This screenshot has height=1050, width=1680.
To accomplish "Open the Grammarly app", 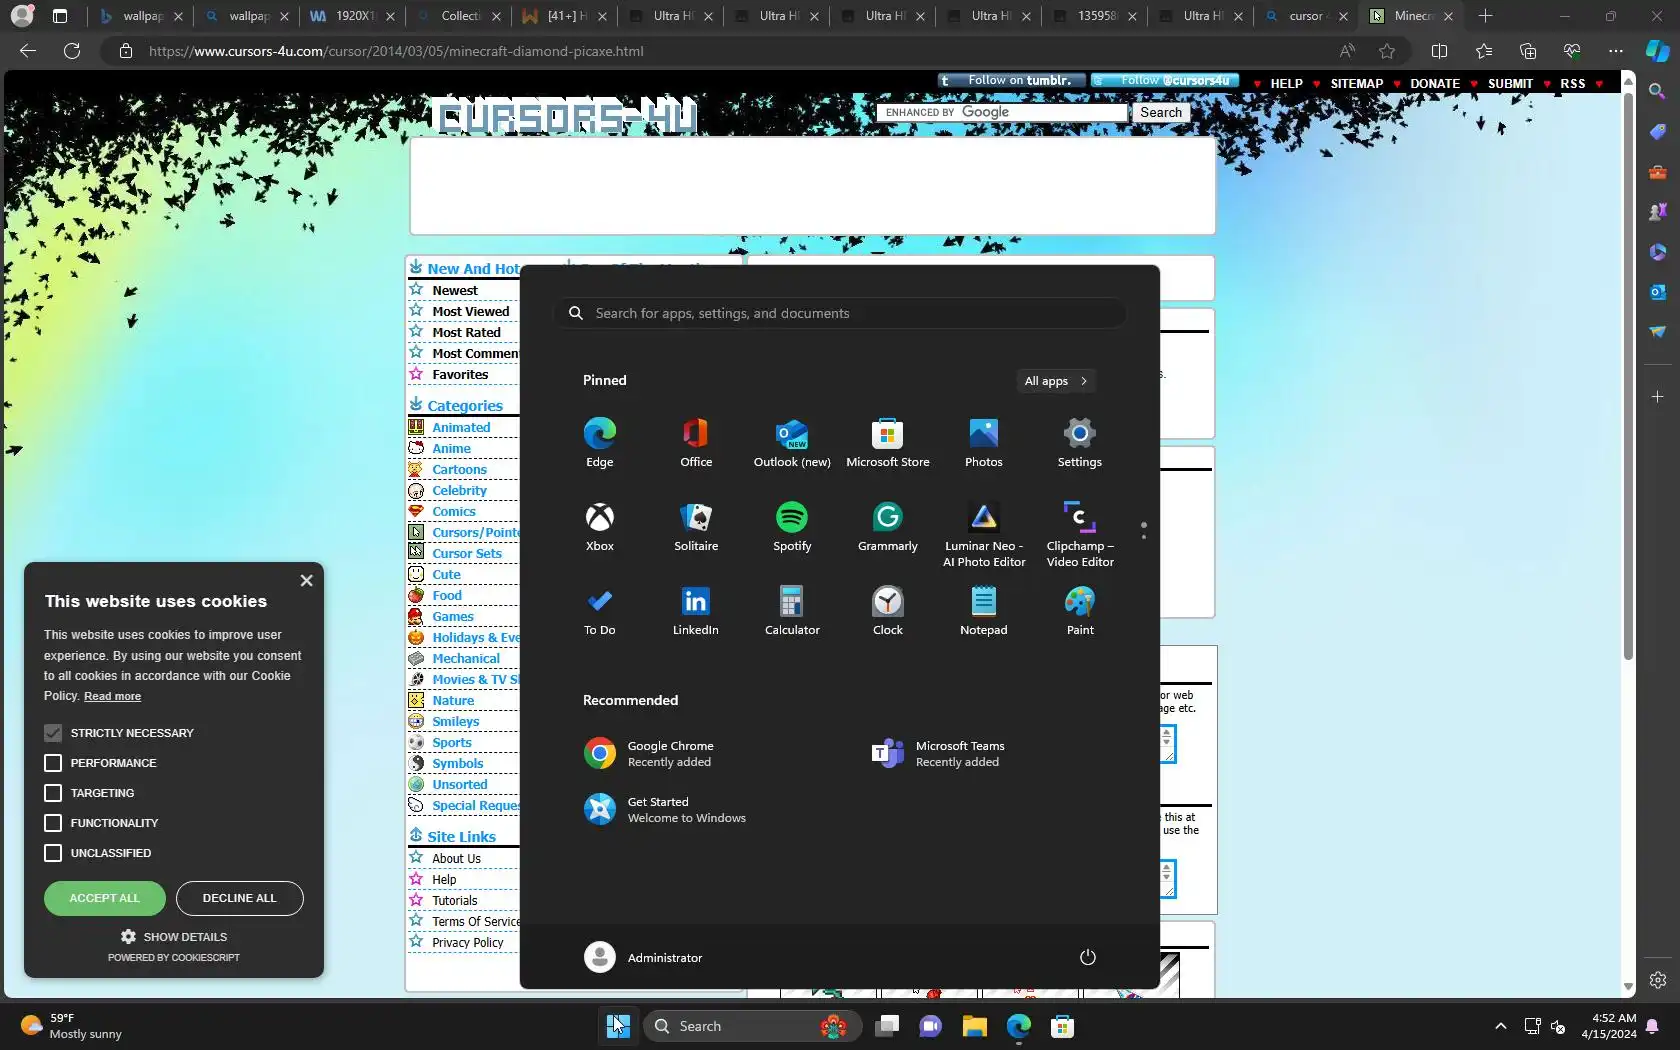I will 888,526.
